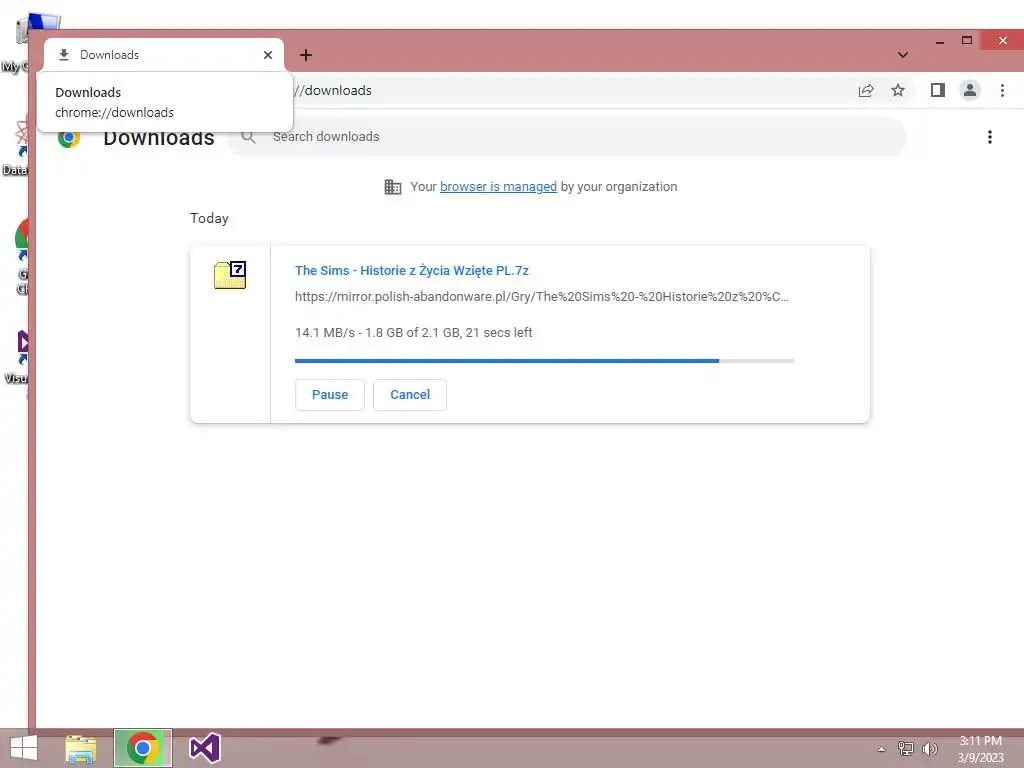1024x768 pixels.
Task: Launch Visual Studio from taskbar
Action: [x=205, y=748]
